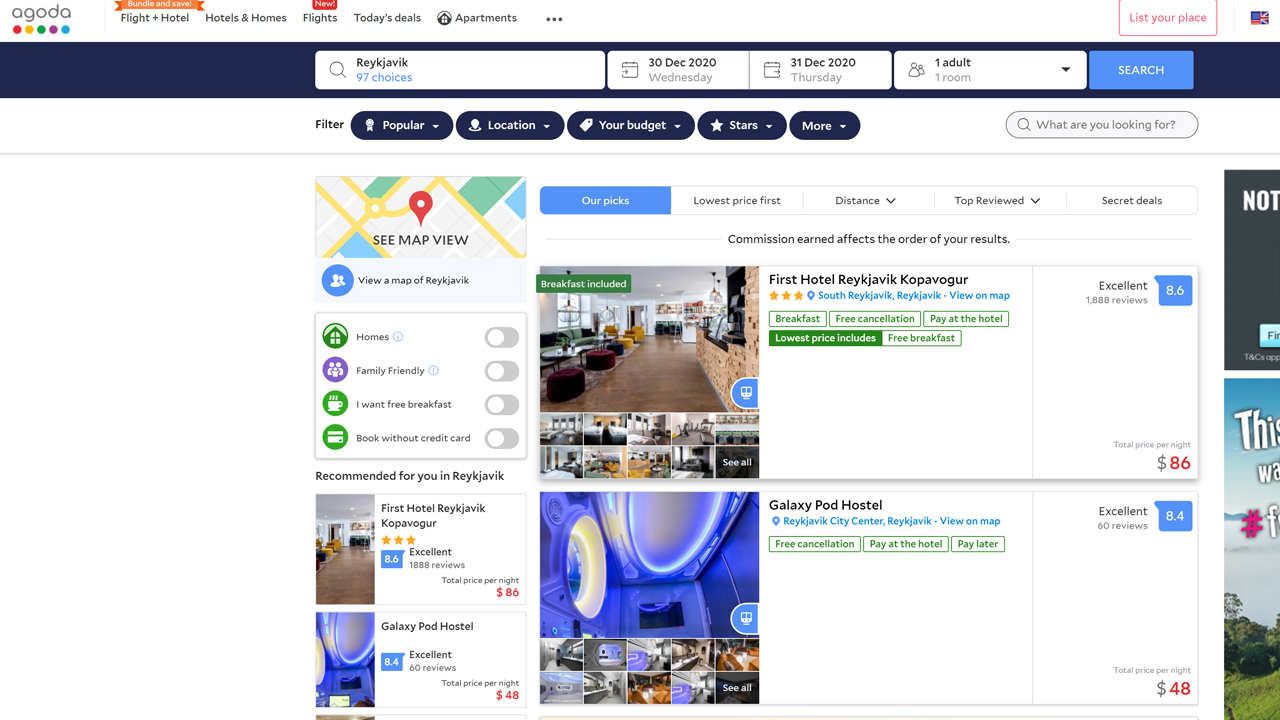Select the Secret deals tab

coord(1132,201)
